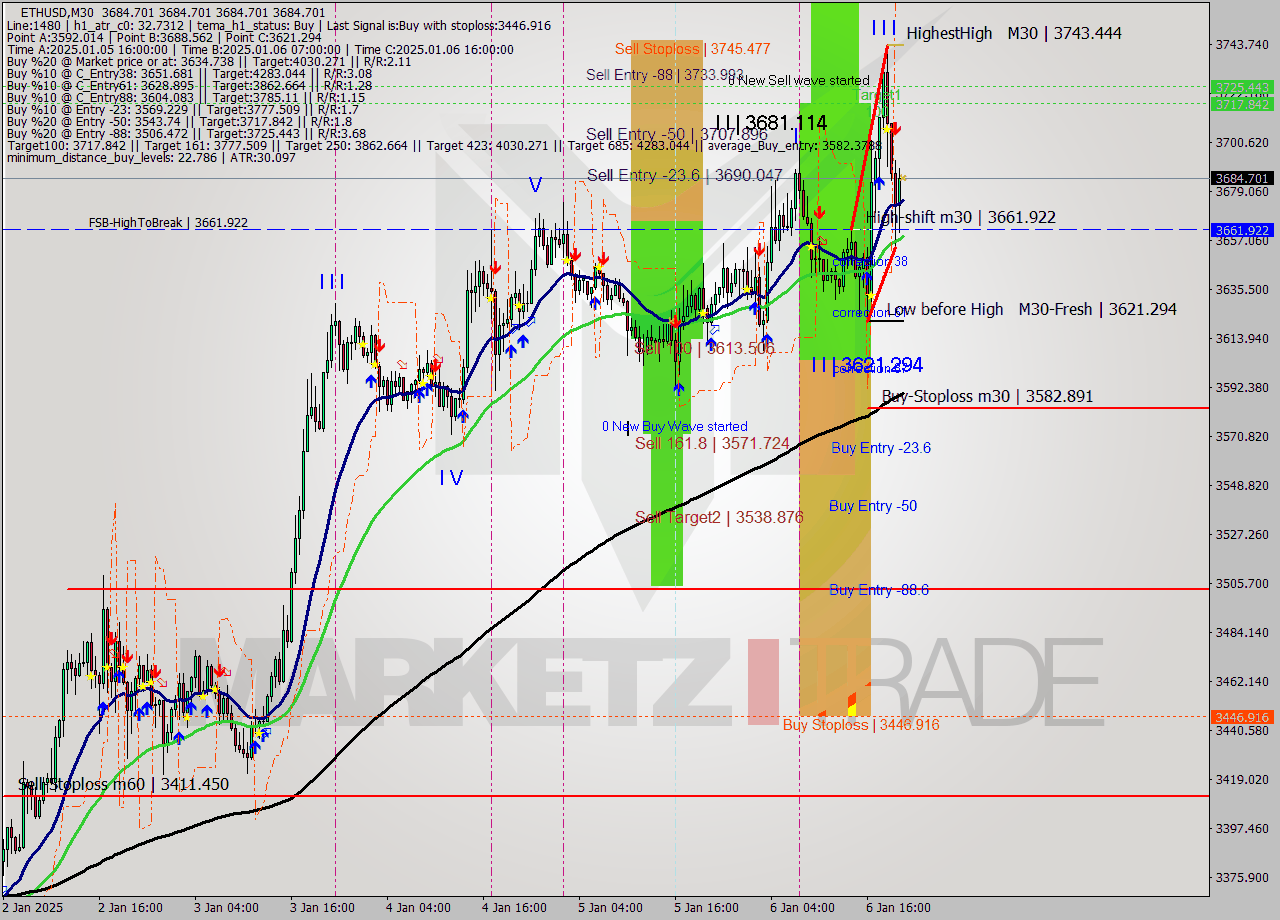
Task: Click the 'Sell Entry -88 | 3733.993' label
Action: click(x=665, y=74)
